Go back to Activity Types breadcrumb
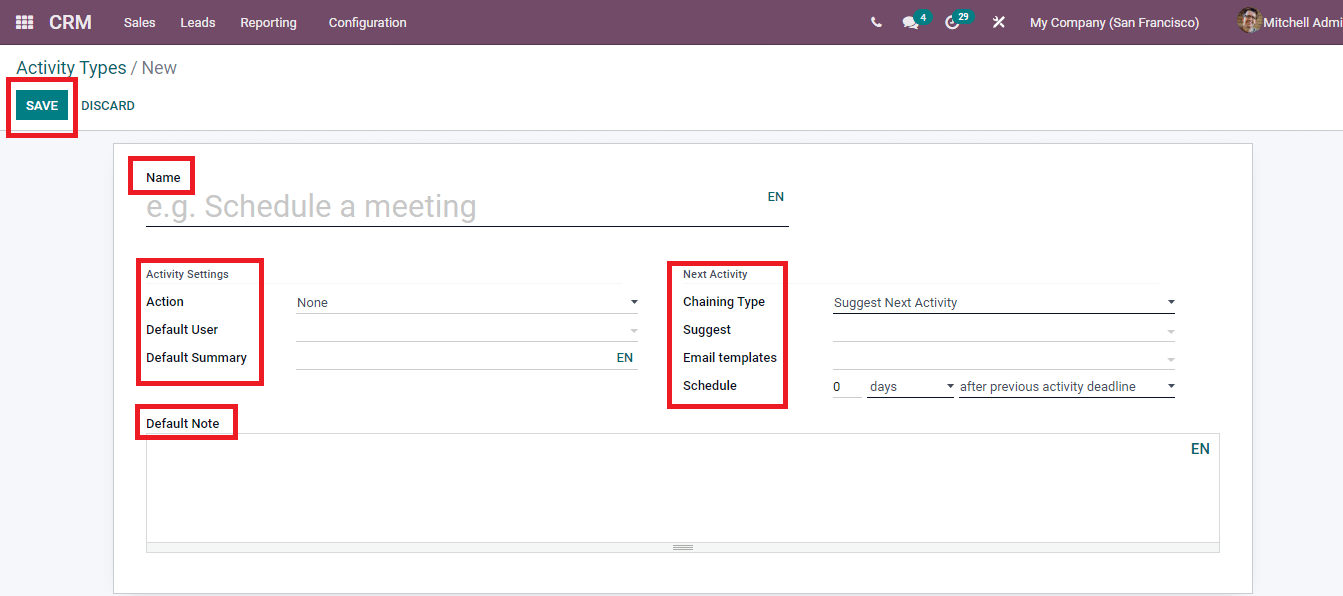This screenshot has width=1343, height=596. (x=71, y=68)
